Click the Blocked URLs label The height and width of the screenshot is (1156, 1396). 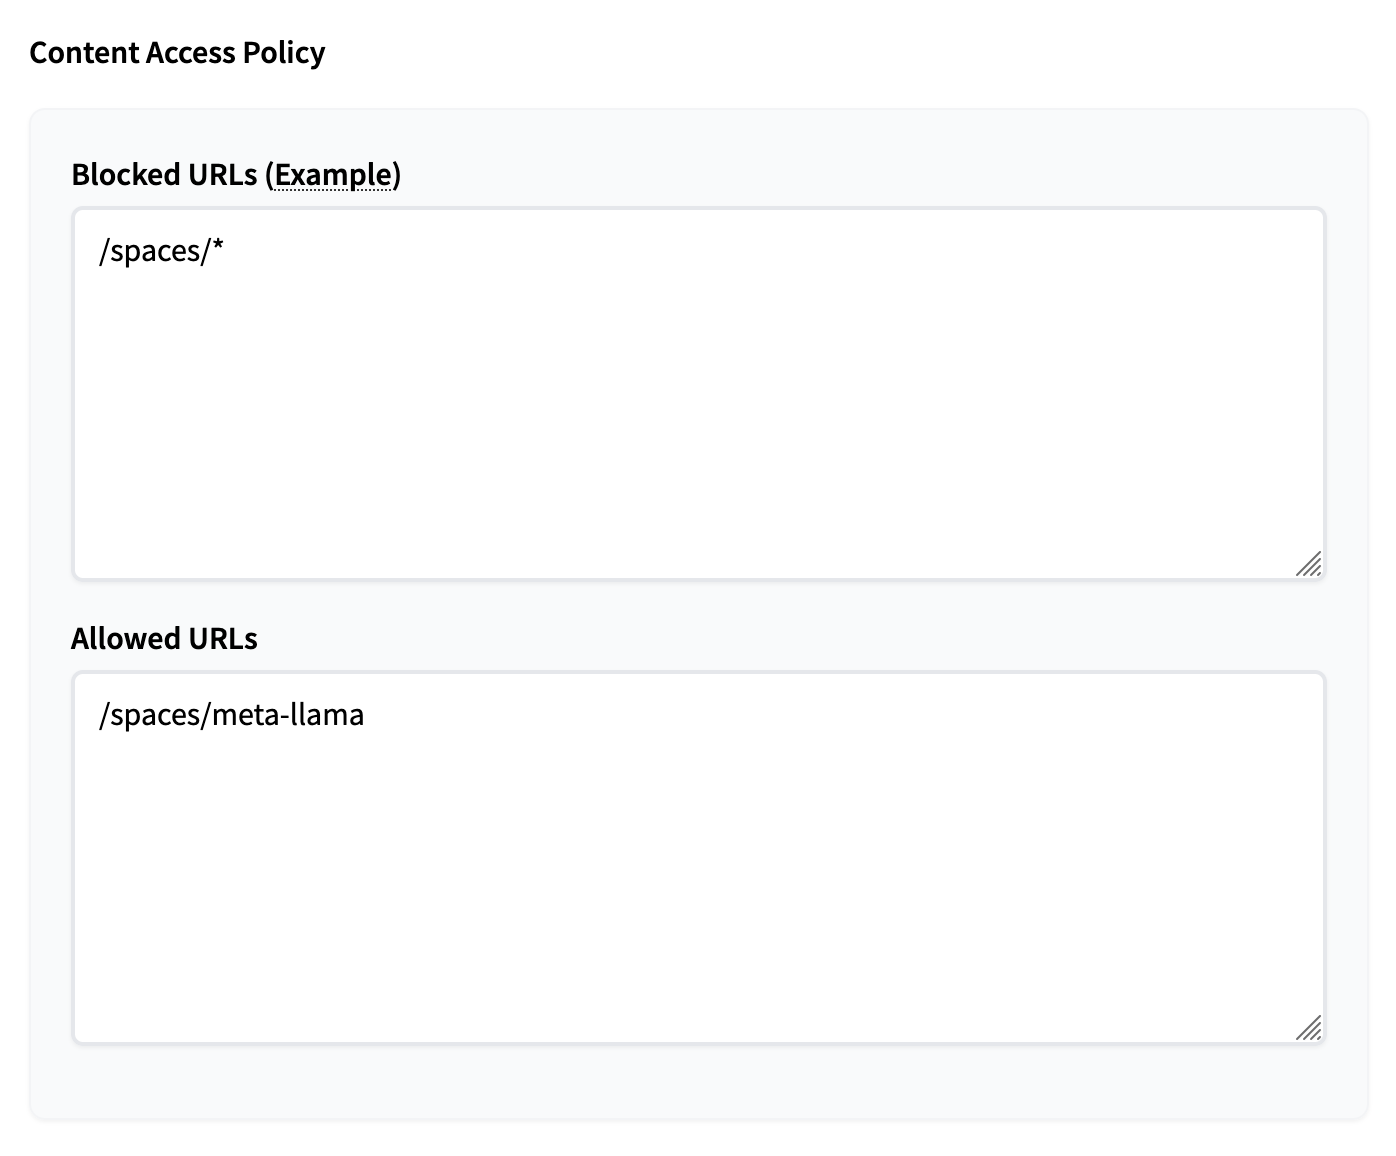coord(163,174)
